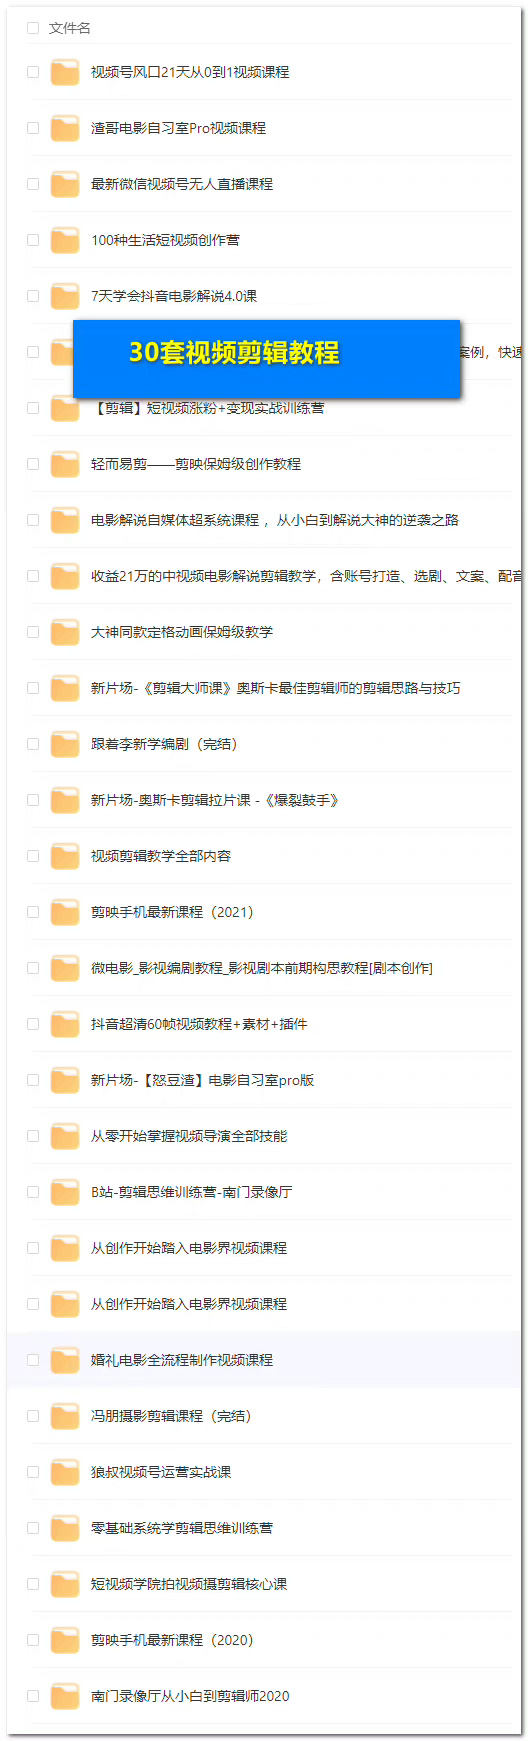The height and width of the screenshot is (1741, 528).
Task: Click folder icon beside 最新微信视频号无人直播课程
Action: pos(65,184)
